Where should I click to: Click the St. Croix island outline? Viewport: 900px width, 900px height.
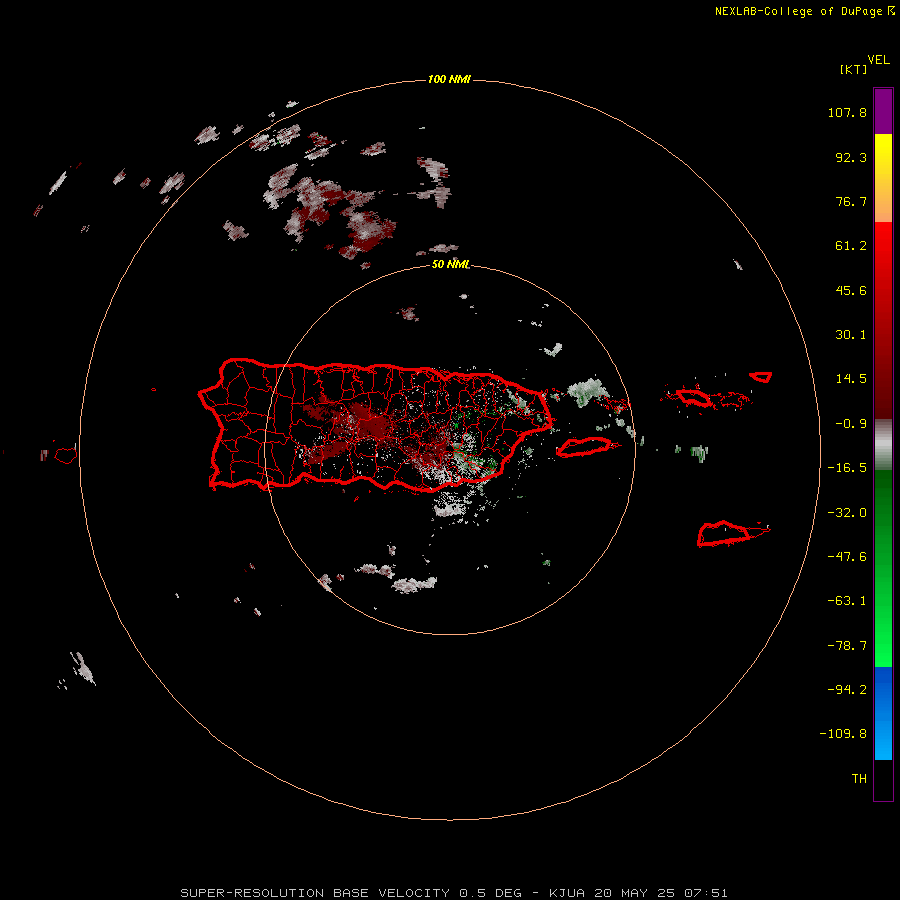pos(724,533)
